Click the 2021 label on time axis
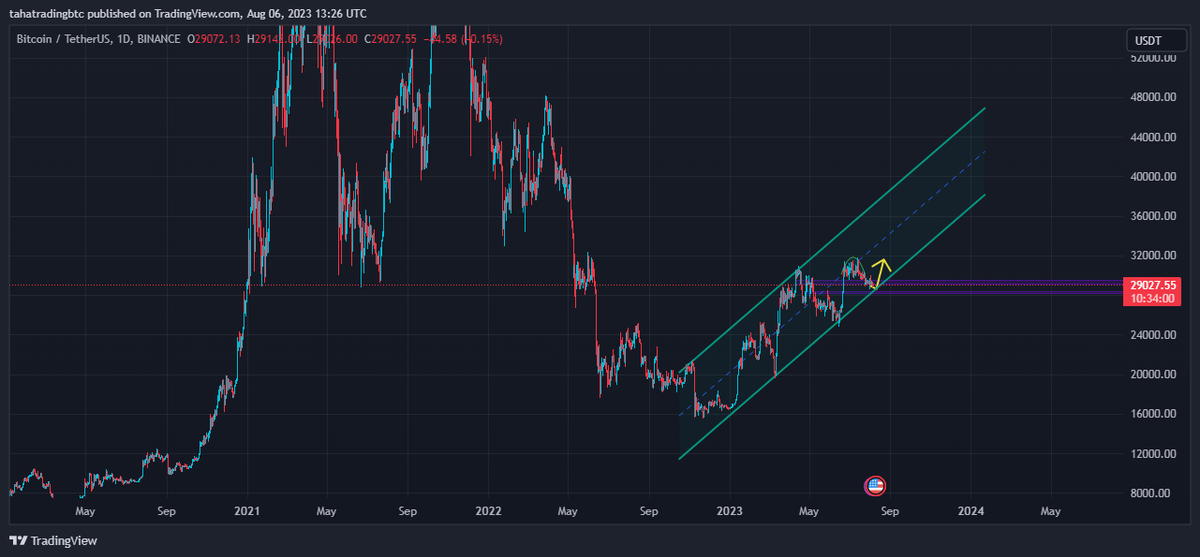The width and height of the screenshot is (1200, 557). point(247,510)
